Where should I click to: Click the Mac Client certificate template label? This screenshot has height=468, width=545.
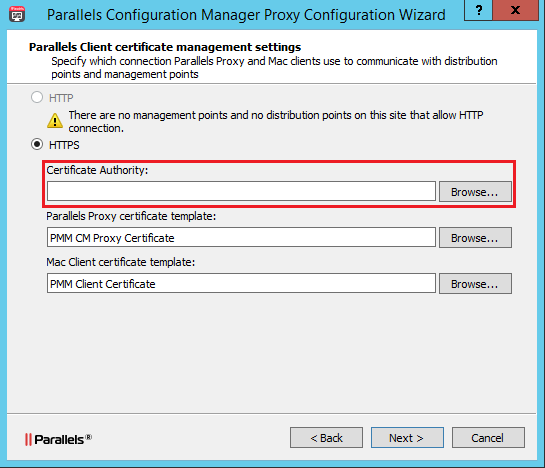point(121,262)
